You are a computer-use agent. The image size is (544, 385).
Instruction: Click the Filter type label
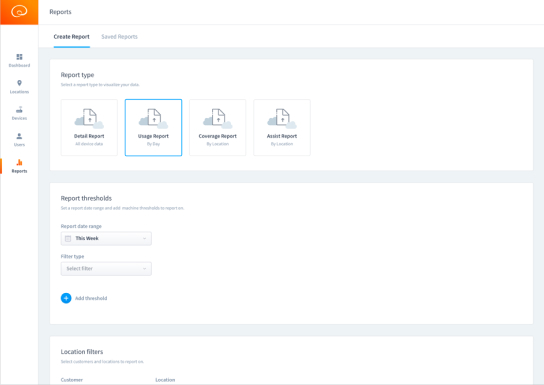pos(73,256)
